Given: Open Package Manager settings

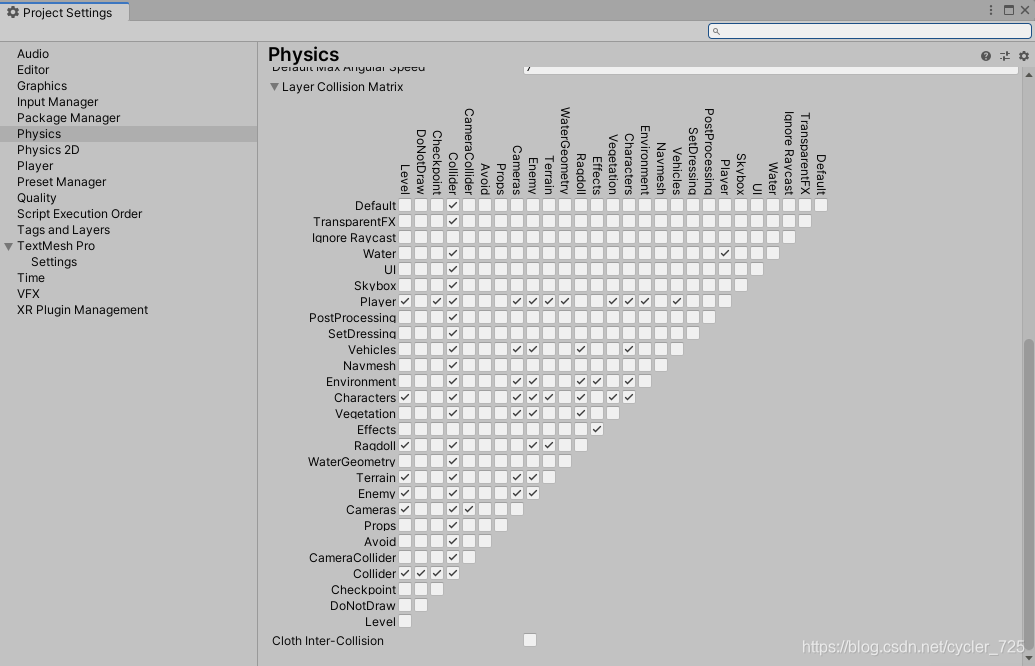Looking at the screenshot, I should point(69,118).
